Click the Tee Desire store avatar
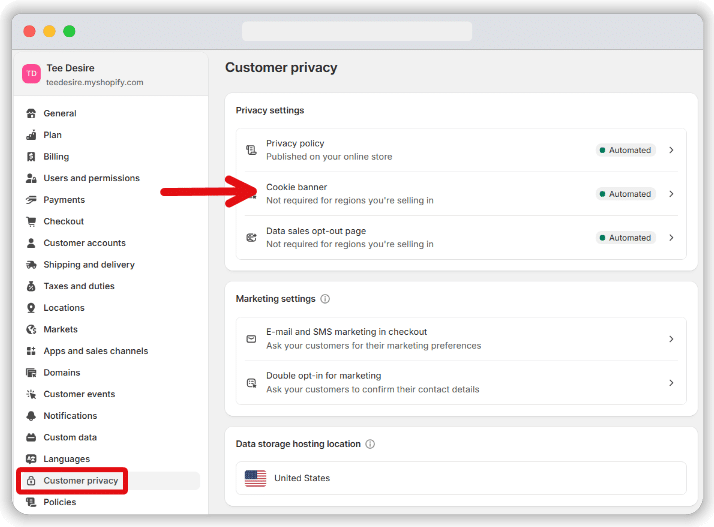The width and height of the screenshot is (714, 527). click(31, 74)
